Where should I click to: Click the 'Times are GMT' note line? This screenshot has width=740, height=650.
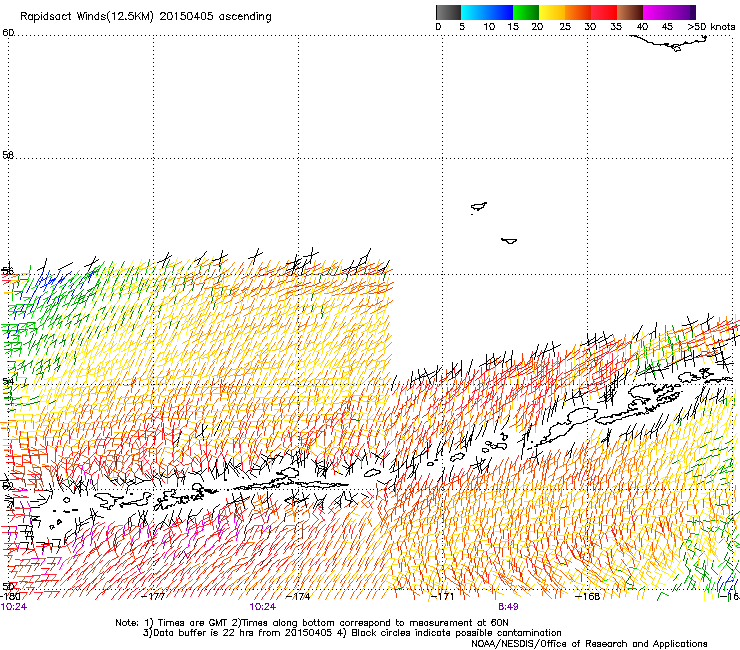pyautogui.click(x=312, y=623)
